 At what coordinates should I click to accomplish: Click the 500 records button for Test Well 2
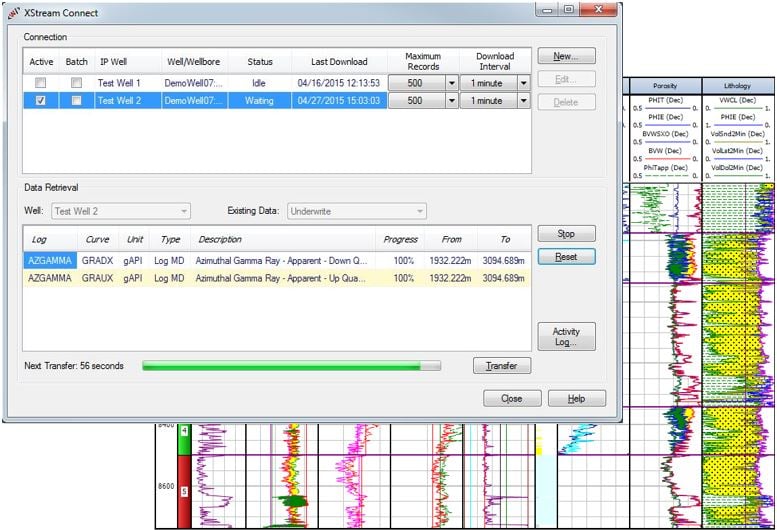click(417, 101)
